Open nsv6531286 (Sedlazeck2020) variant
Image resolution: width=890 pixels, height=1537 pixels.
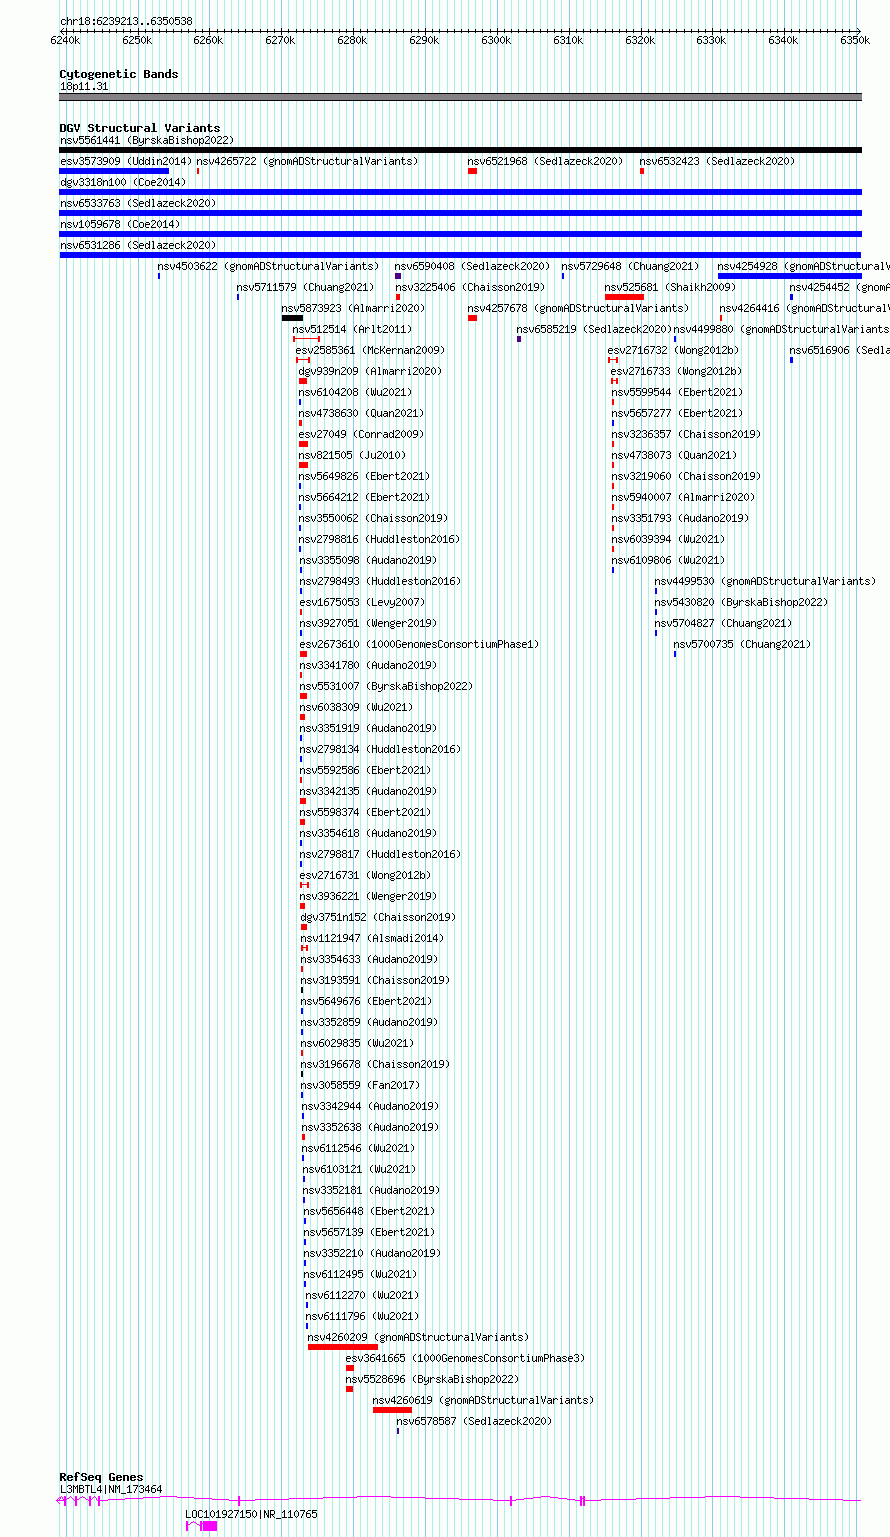point(138,245)
